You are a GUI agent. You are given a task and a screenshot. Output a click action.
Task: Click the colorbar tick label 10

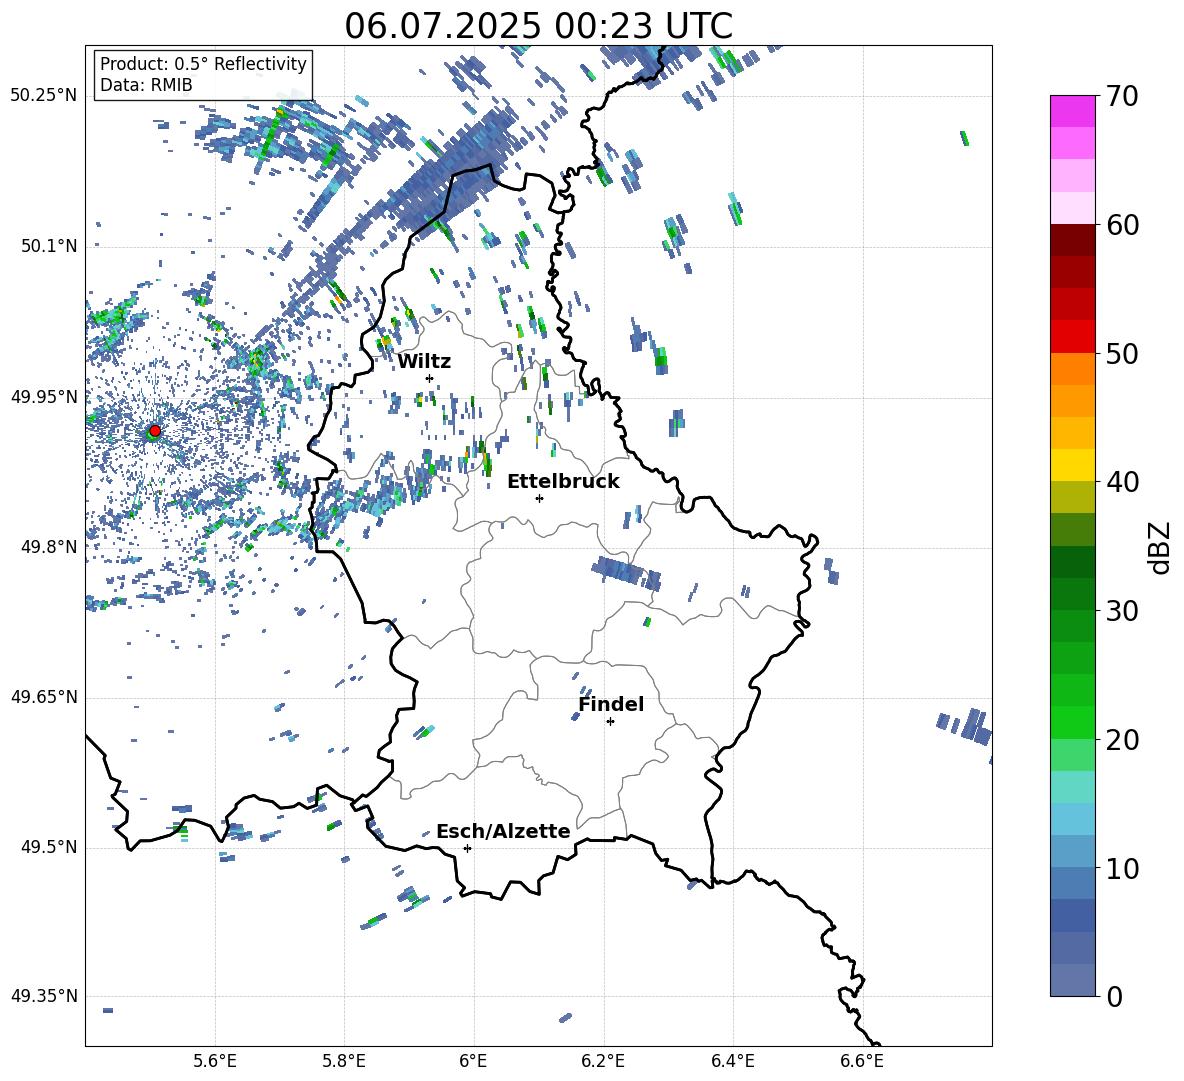click(1122, 869)
